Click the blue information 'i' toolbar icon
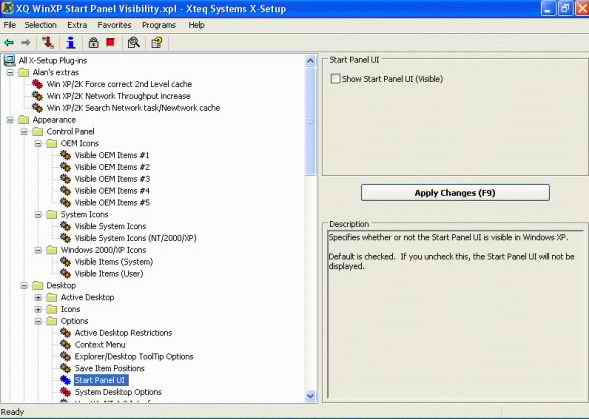The height and width of the screenshot is (419, 589). tap(71, 42)
